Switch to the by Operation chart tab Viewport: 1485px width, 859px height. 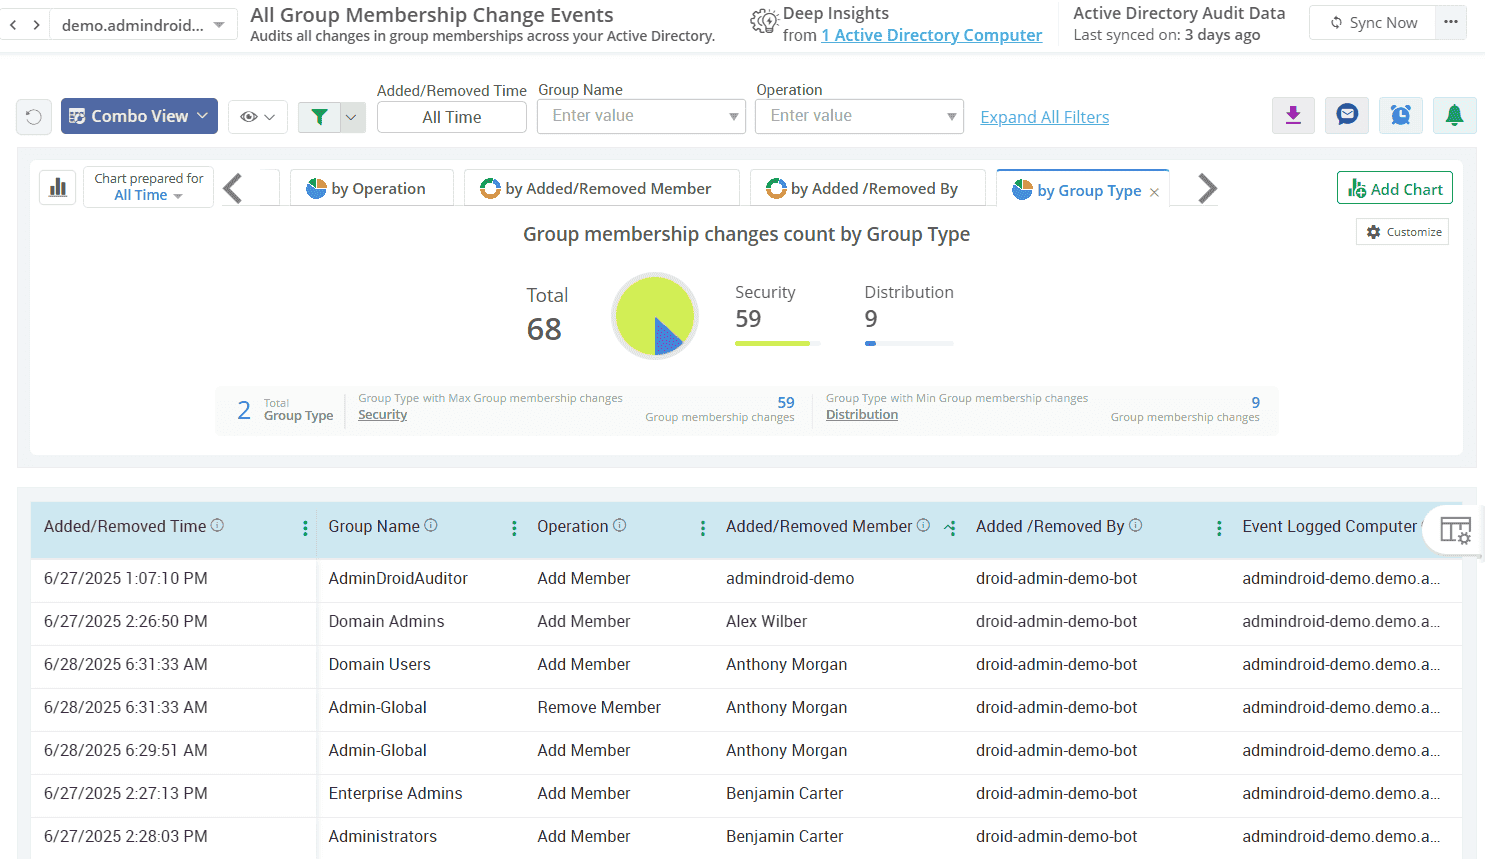370,188
